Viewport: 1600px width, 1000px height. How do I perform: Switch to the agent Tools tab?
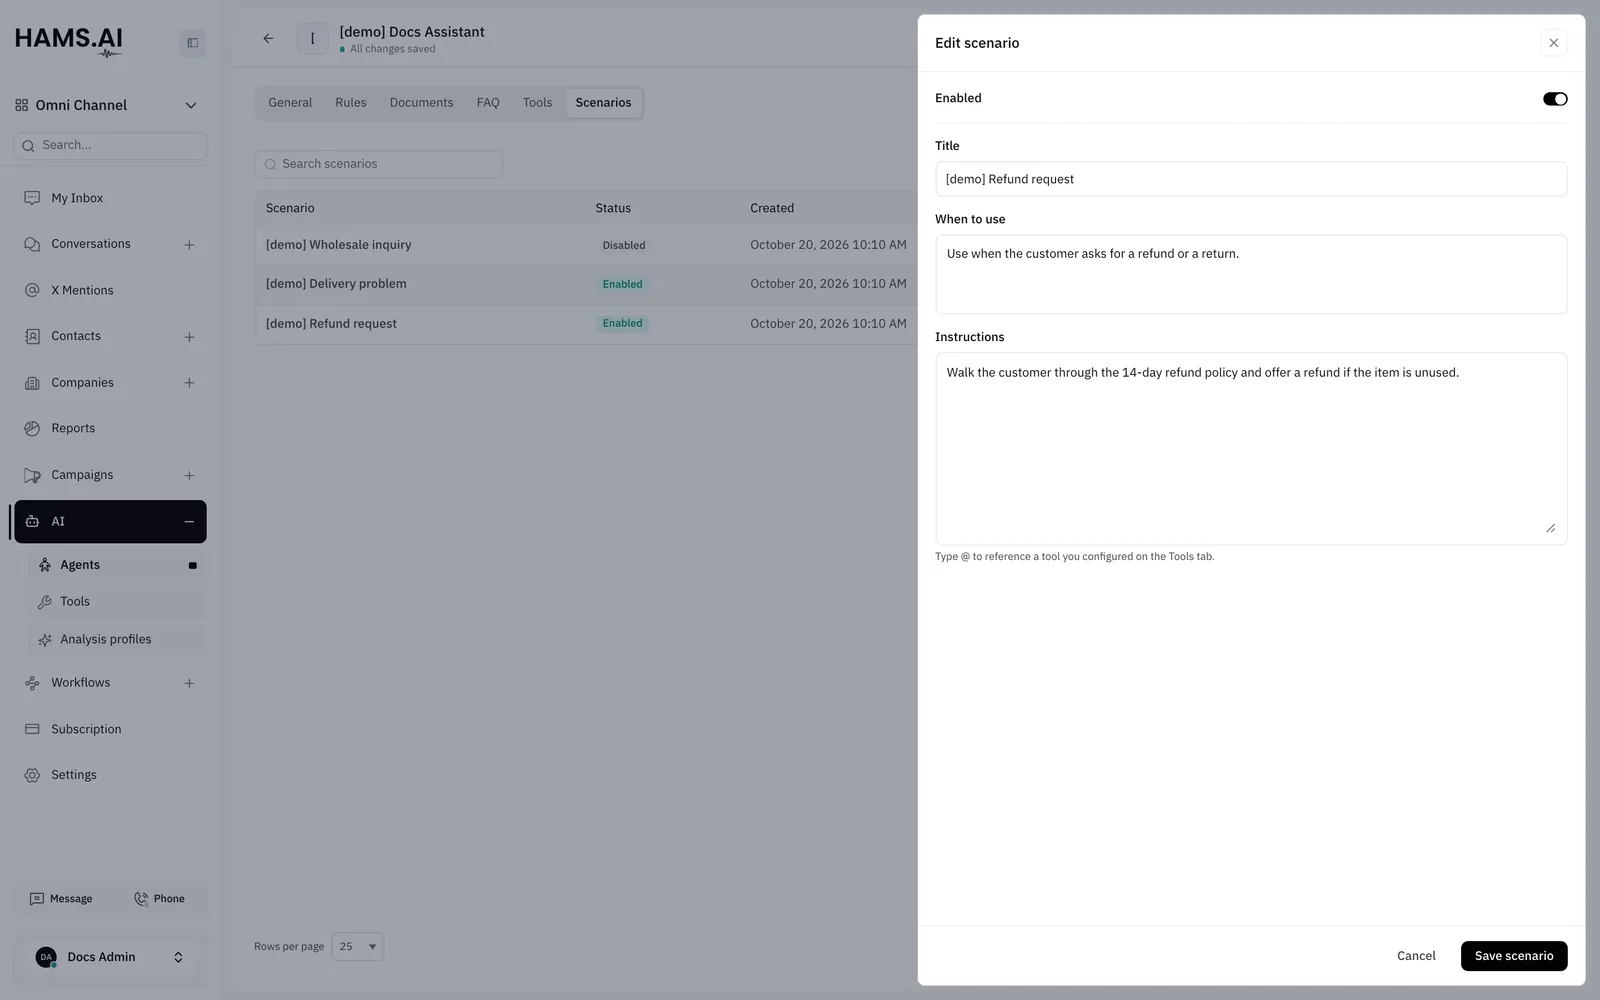537,103
